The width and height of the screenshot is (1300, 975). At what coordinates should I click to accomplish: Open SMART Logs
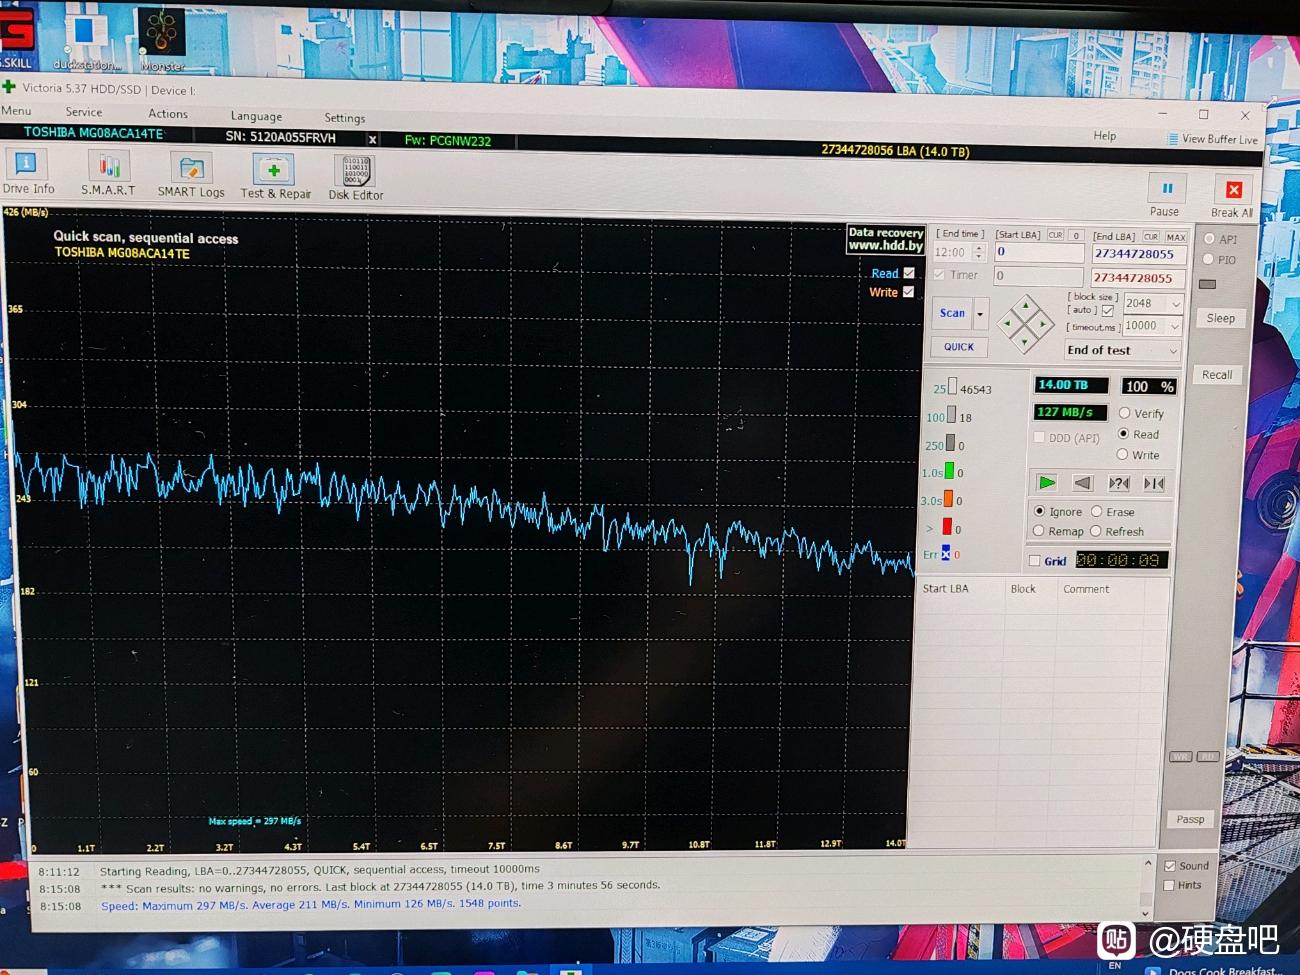coord(191,176)
